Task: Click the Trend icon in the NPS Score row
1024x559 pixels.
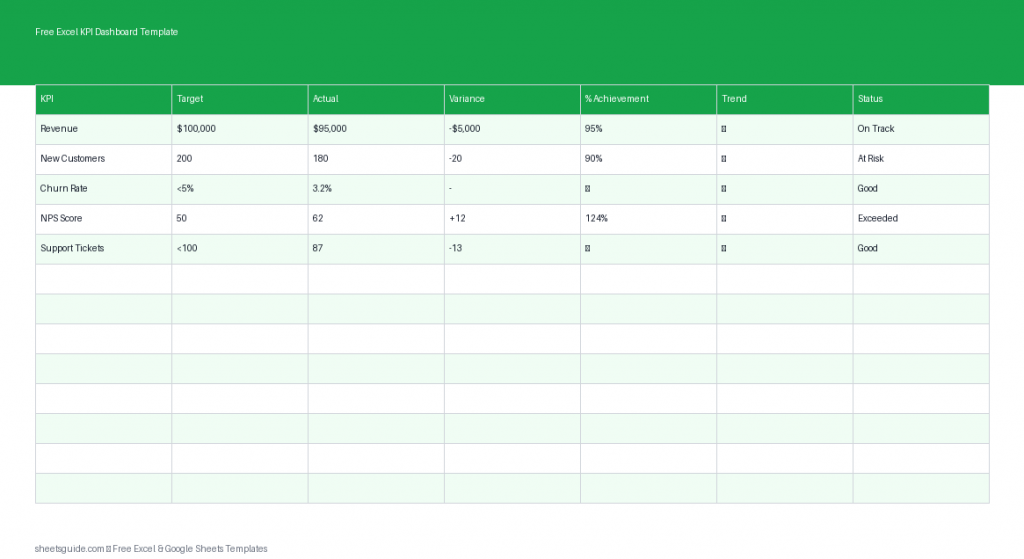Action: coord(724,219)
